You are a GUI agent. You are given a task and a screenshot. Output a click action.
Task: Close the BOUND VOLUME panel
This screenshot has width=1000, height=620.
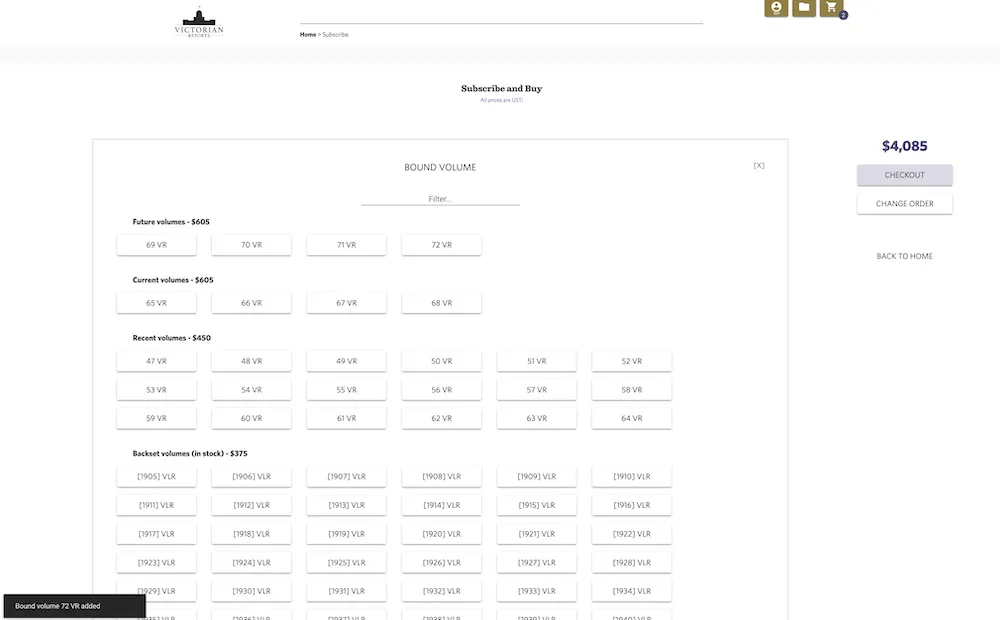pos(759,165)
